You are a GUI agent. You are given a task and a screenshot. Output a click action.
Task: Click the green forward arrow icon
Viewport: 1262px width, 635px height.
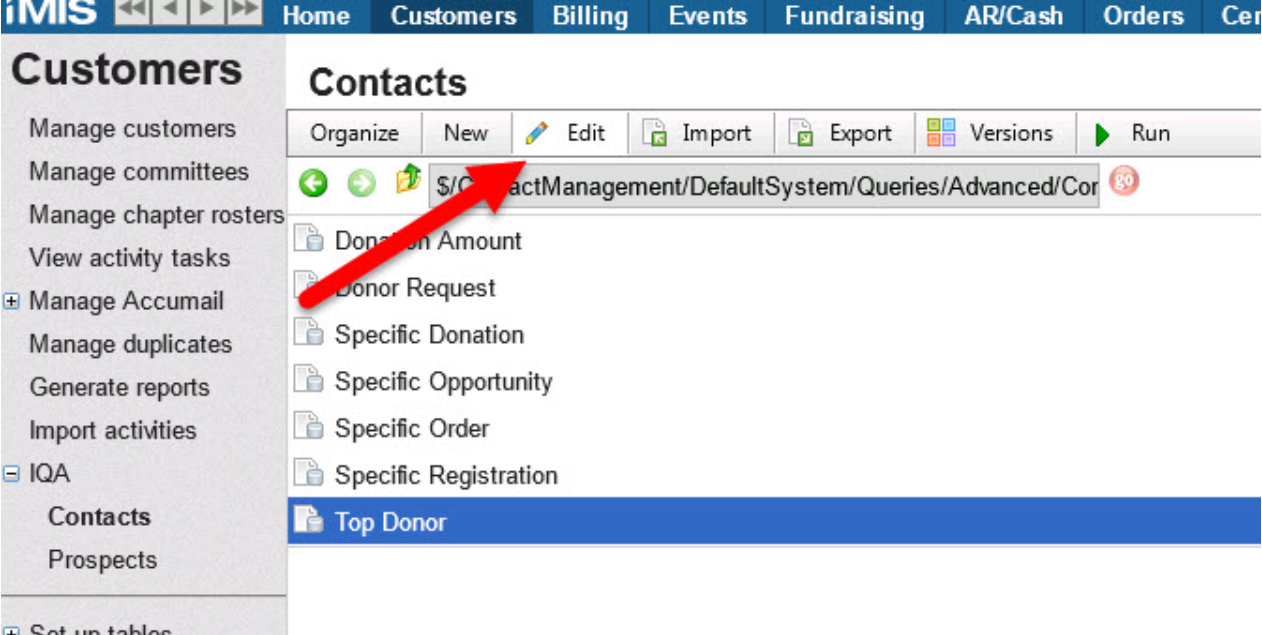click(361, 184)
